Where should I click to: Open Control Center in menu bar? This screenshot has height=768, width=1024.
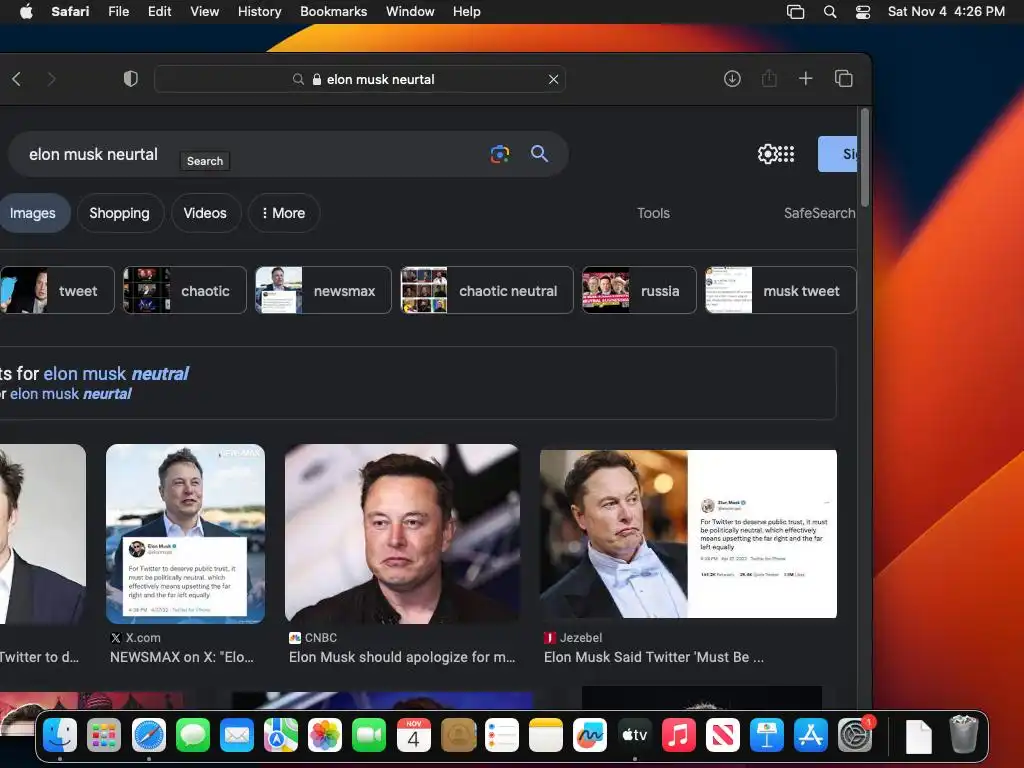[863, 12]
